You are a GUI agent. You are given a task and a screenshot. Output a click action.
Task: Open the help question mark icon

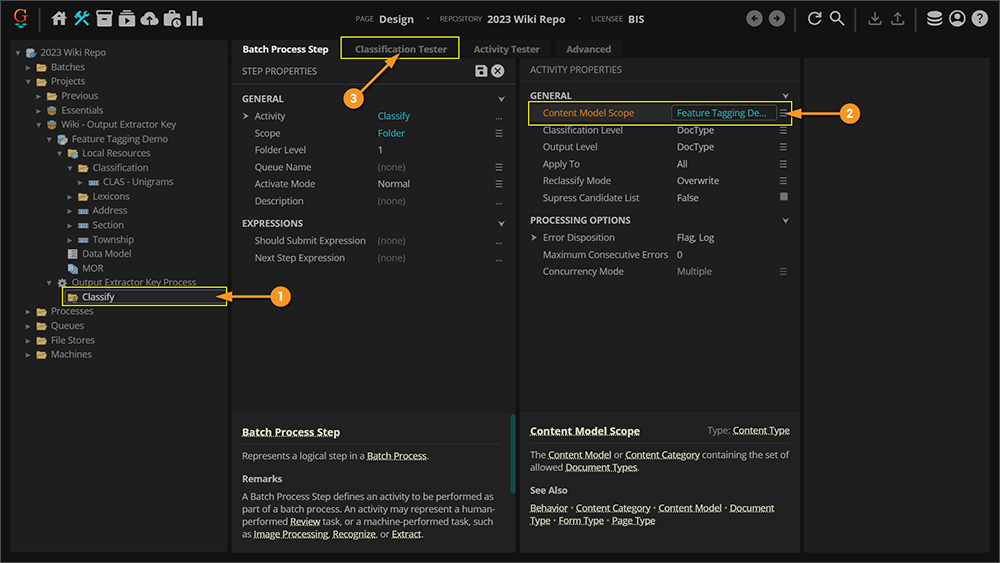coord(979,19)
